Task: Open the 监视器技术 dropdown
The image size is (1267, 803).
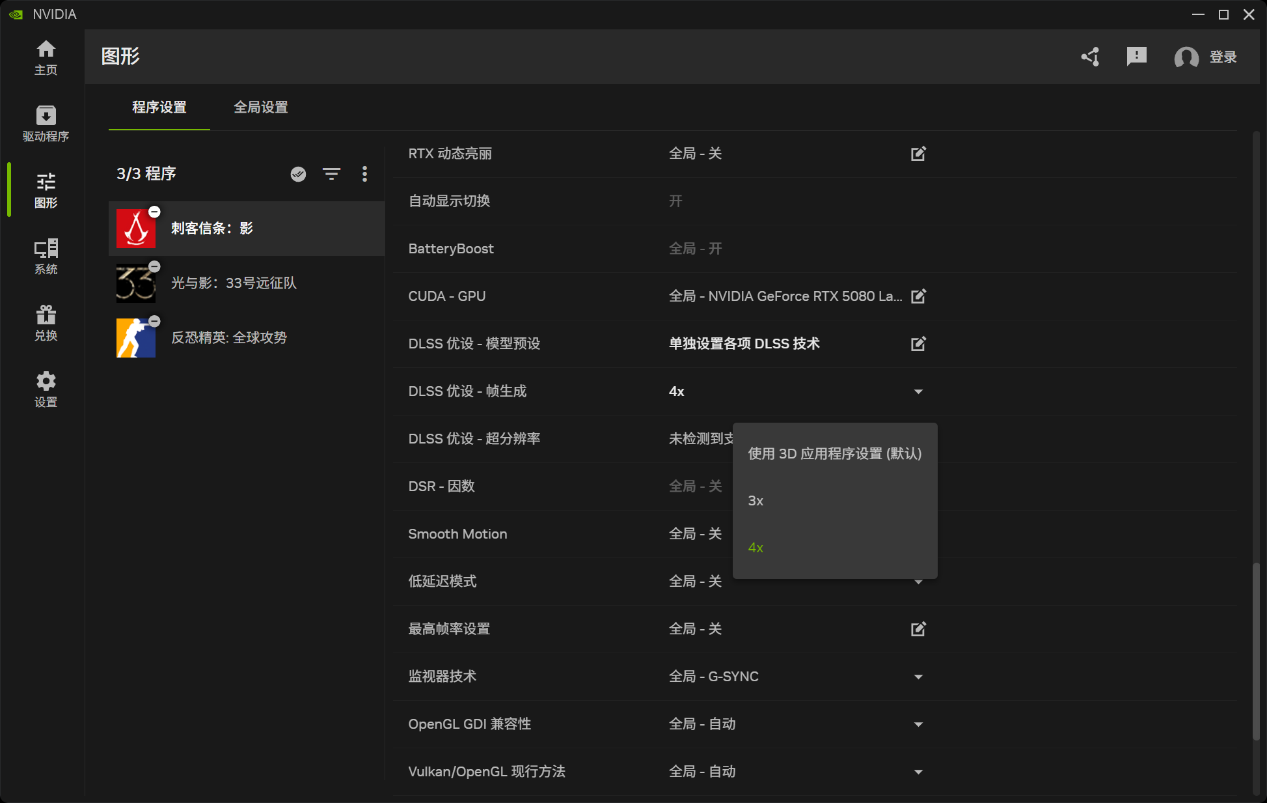Action: (918, 676)
